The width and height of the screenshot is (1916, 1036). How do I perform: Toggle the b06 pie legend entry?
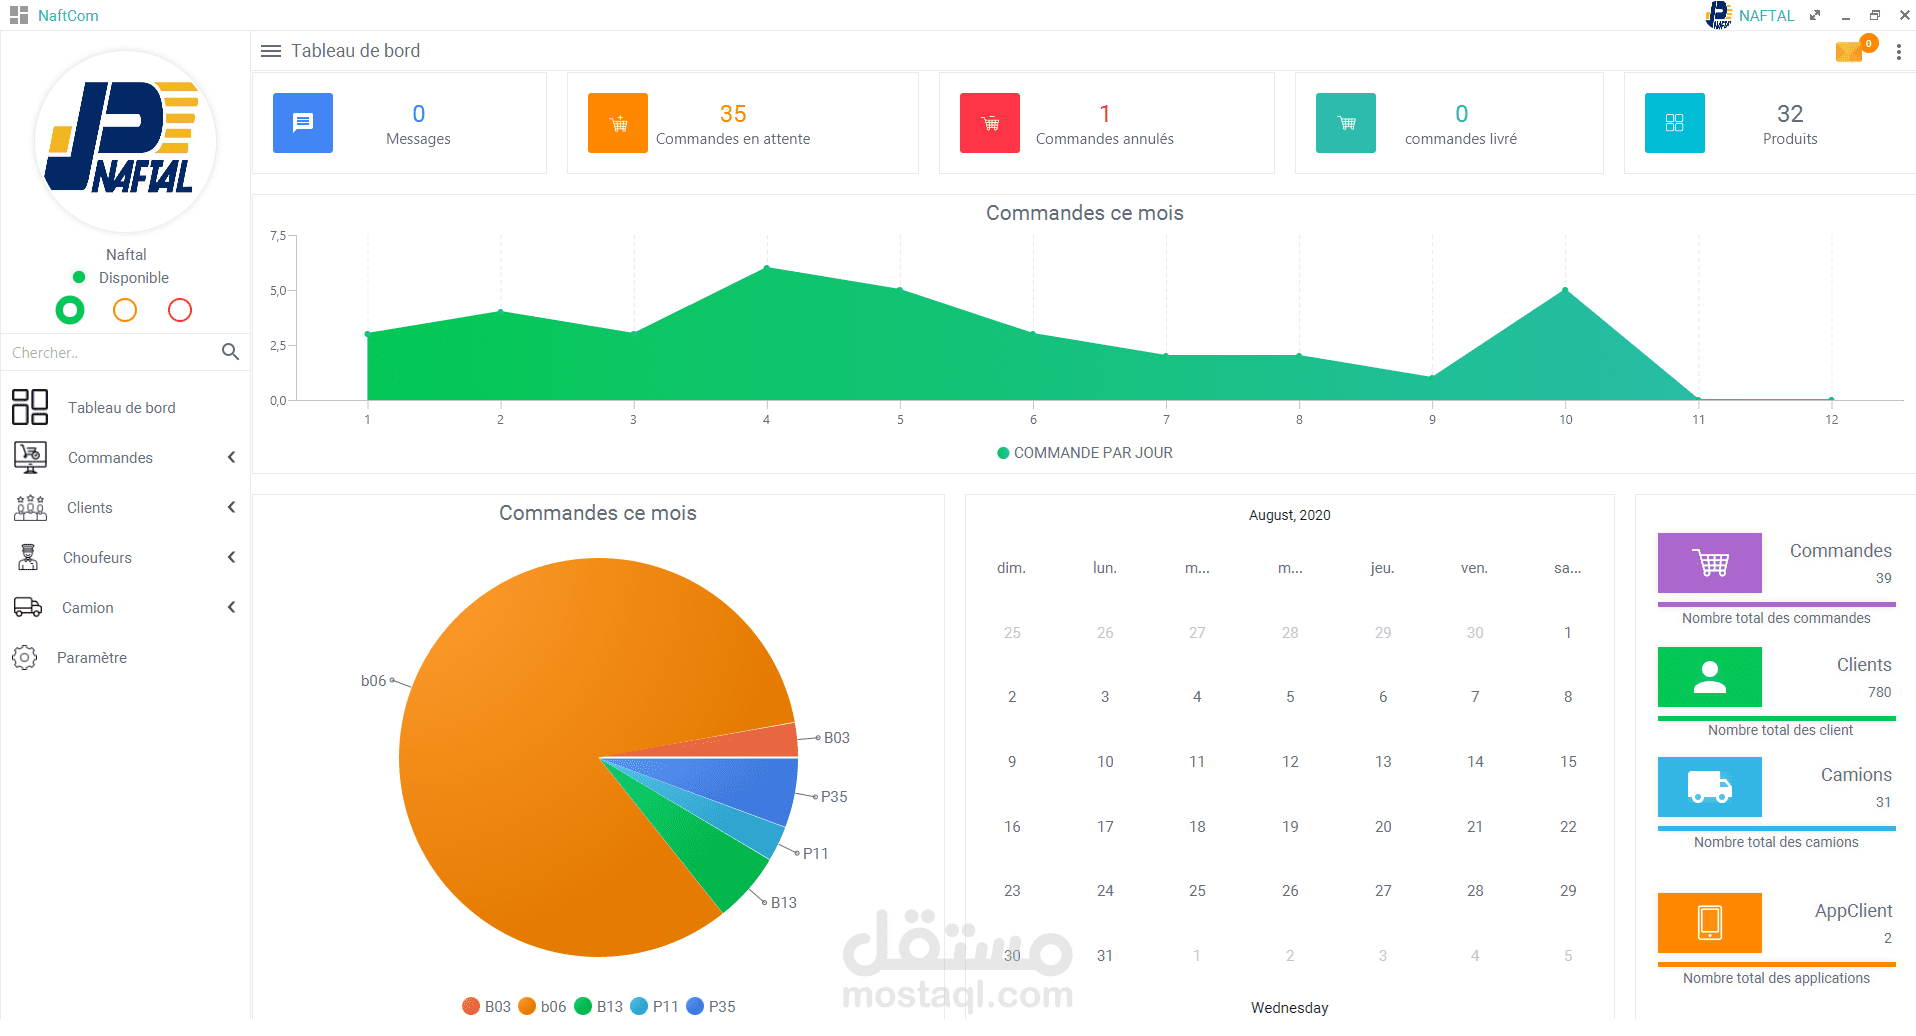click(543, 1006)
